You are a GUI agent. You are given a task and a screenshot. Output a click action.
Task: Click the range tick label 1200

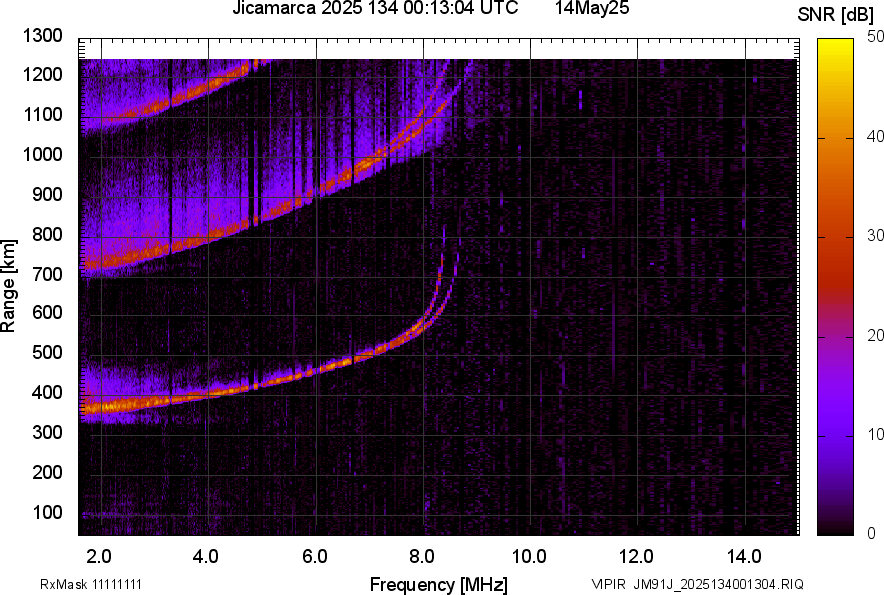tap(42, 74)
